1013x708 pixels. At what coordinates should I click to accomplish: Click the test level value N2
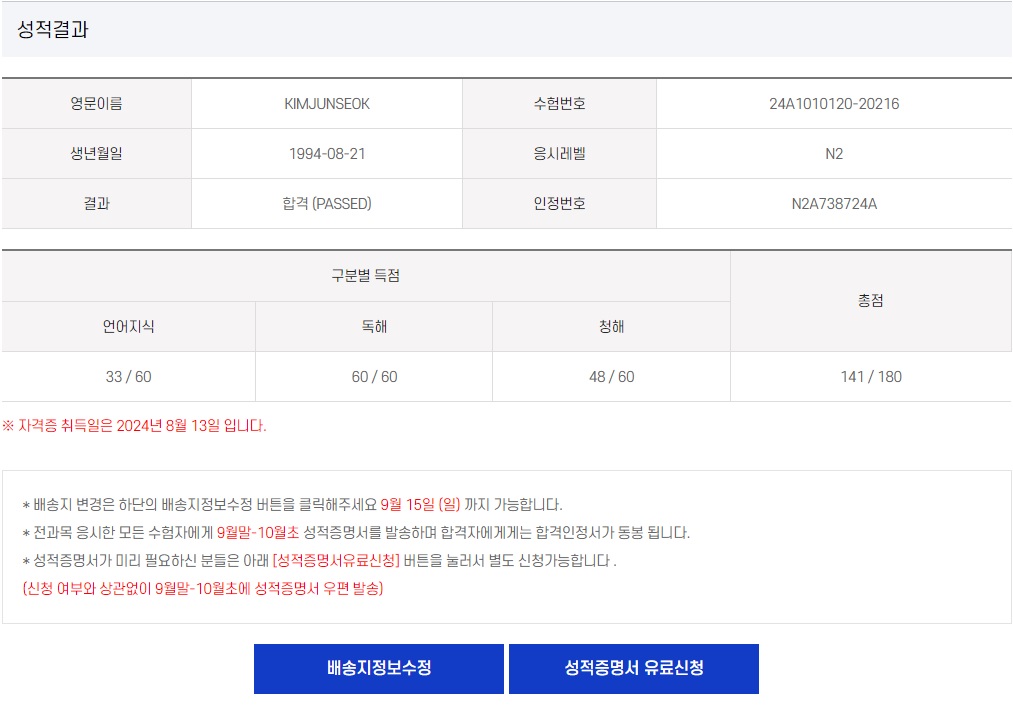click(x=833, y=154)
